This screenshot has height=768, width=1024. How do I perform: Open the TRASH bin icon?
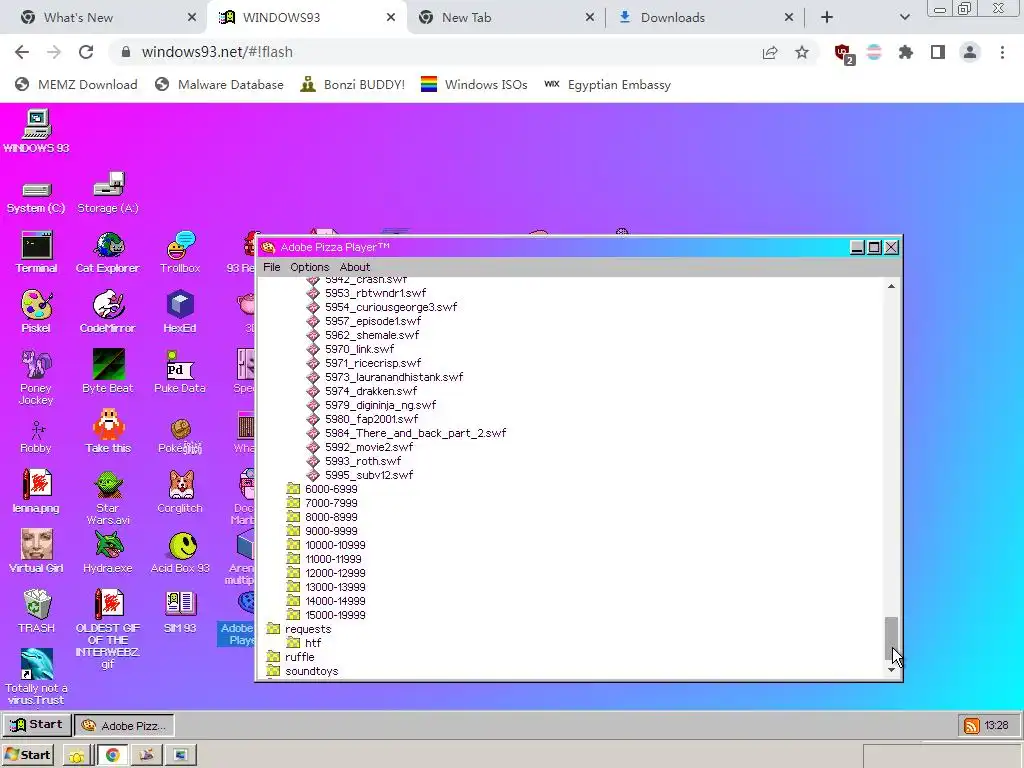(x=36, y=611)
